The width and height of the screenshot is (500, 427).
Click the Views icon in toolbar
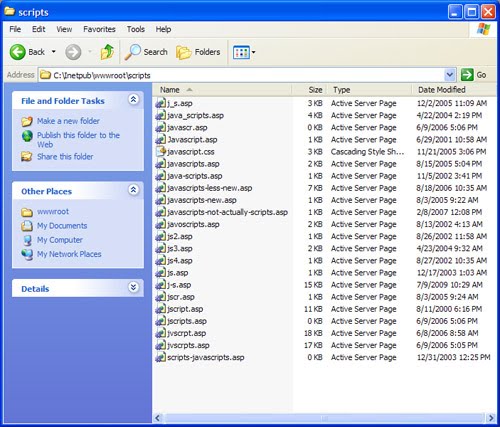pos(241,52)
